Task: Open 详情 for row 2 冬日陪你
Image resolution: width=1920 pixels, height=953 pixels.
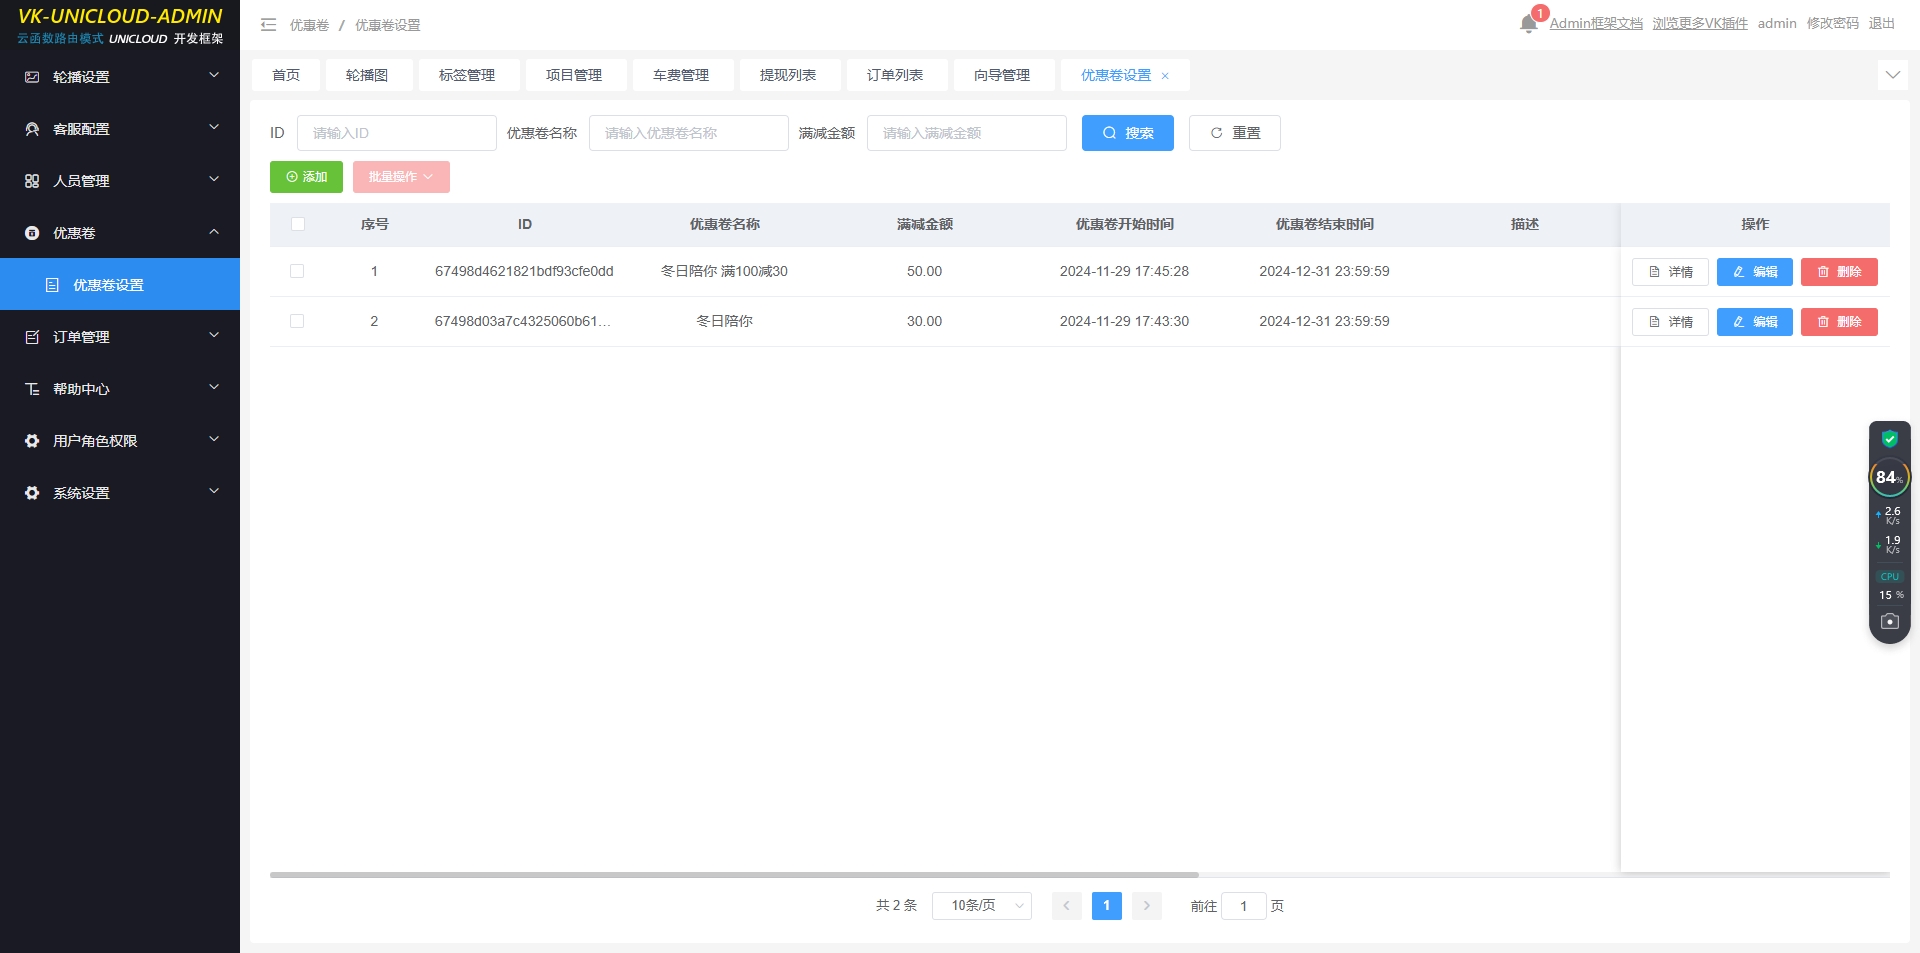Action: tap(1670, 322)
